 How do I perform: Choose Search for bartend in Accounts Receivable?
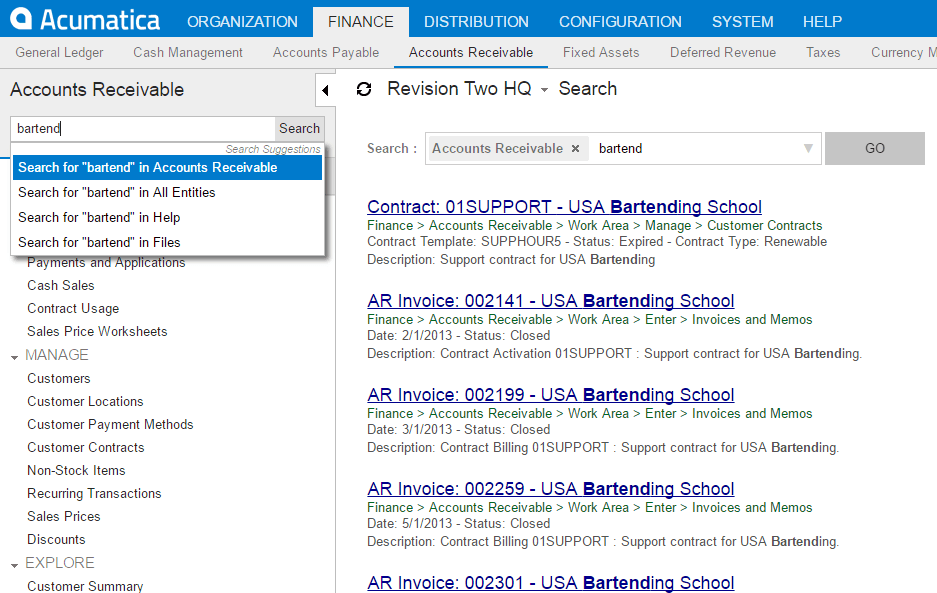(x=167, y=167)
